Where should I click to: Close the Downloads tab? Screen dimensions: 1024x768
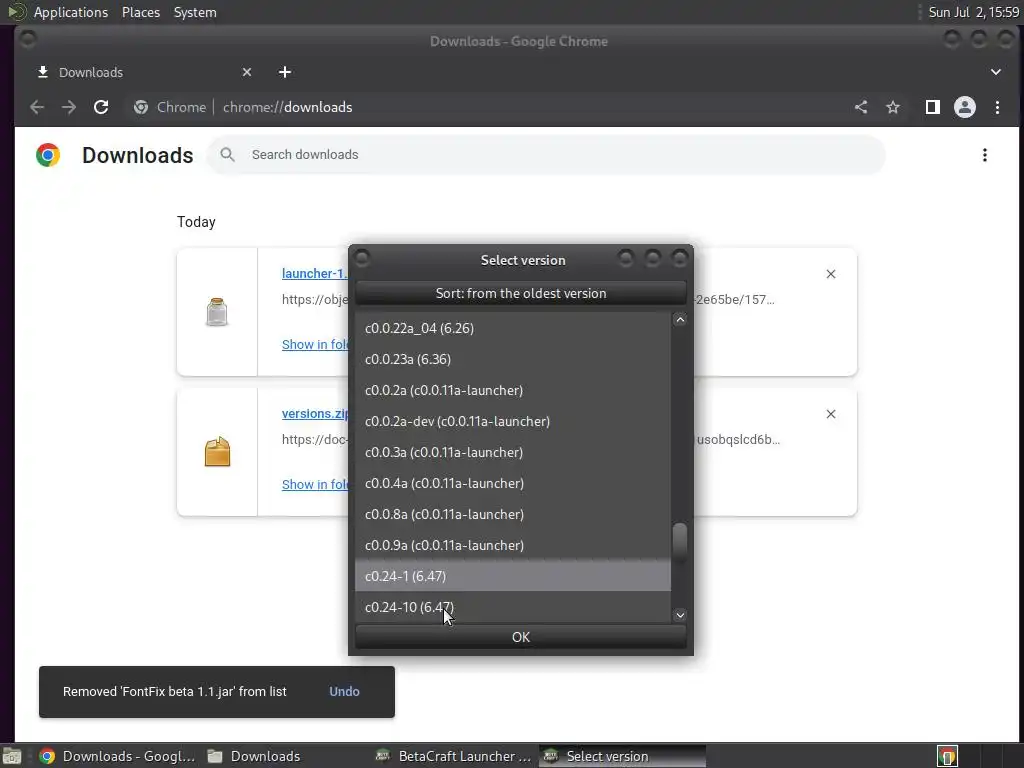click(x=247, y=72)
